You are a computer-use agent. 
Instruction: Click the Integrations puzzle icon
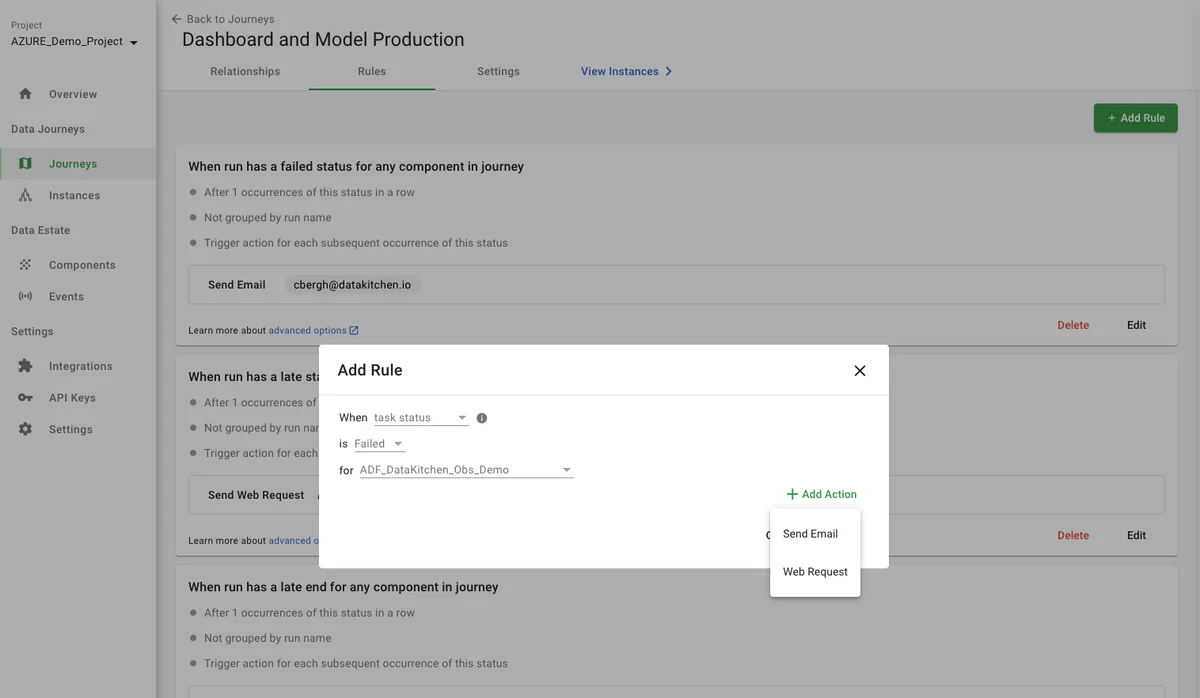point(26,366)
